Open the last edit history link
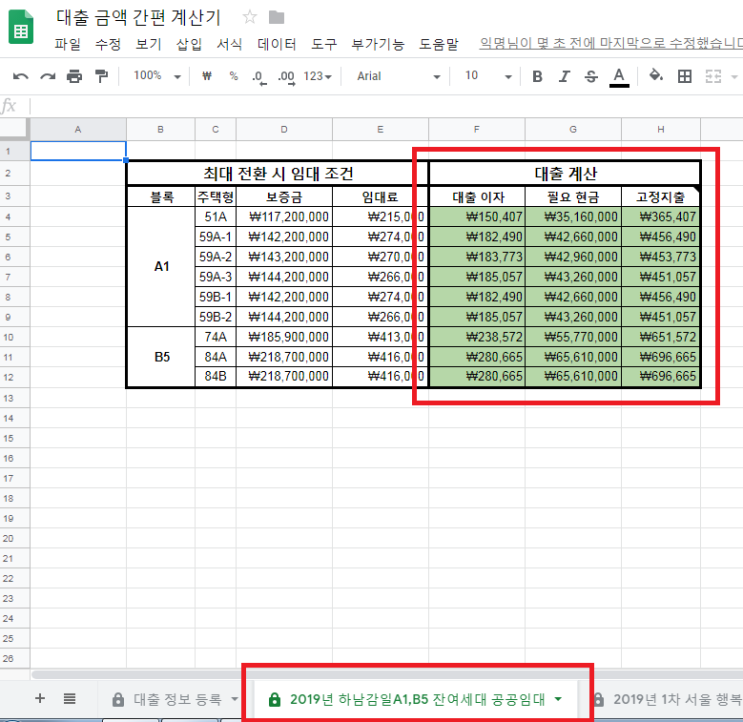The width and height of the screenshot is (743, 722). click(x=611, y=43)
